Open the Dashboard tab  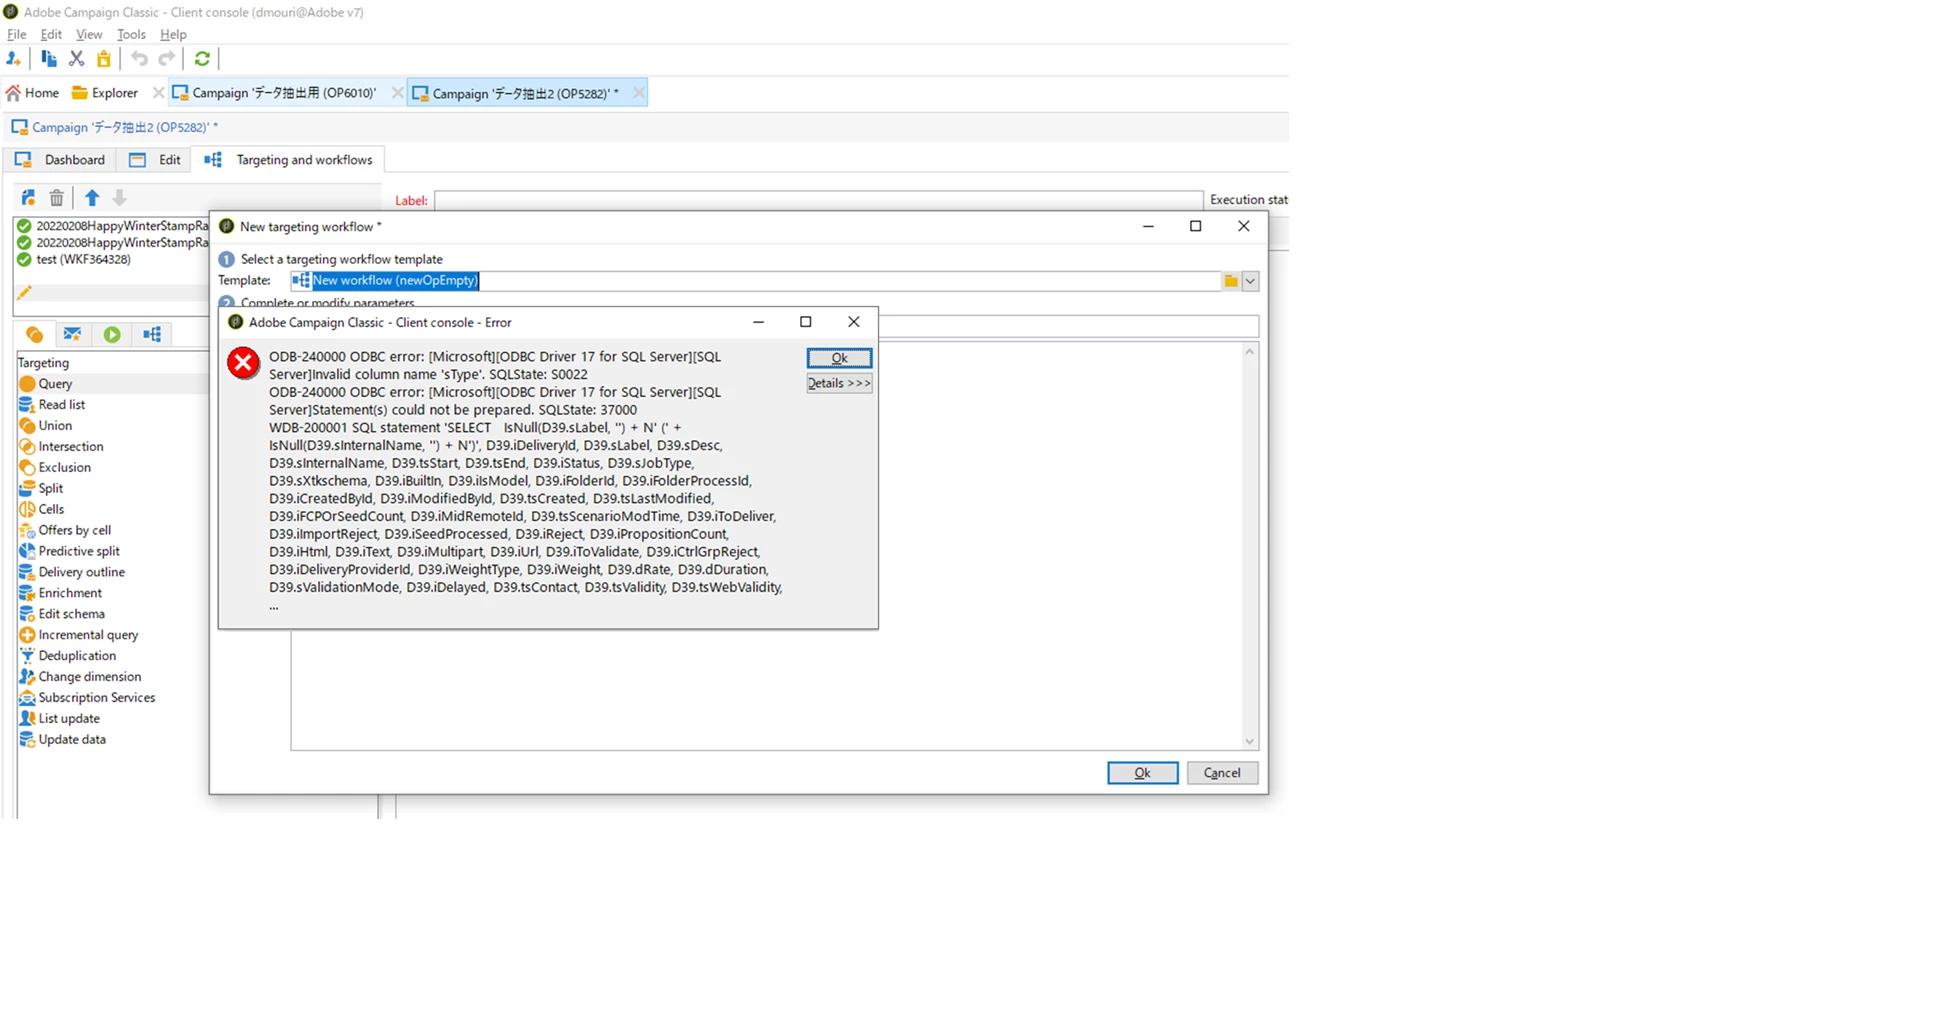60,160
